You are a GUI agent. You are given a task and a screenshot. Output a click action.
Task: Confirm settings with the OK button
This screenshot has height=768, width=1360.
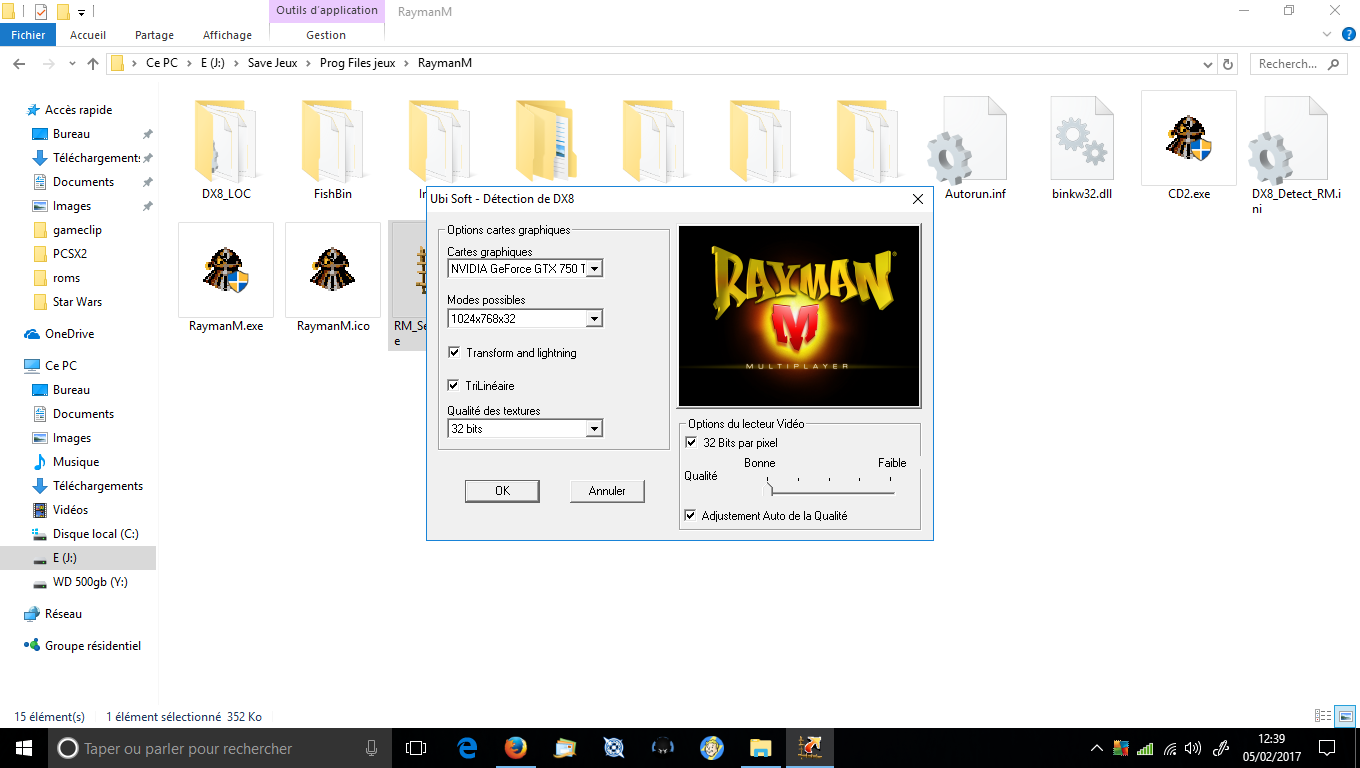pyautogui.click(x=502, y=490)
